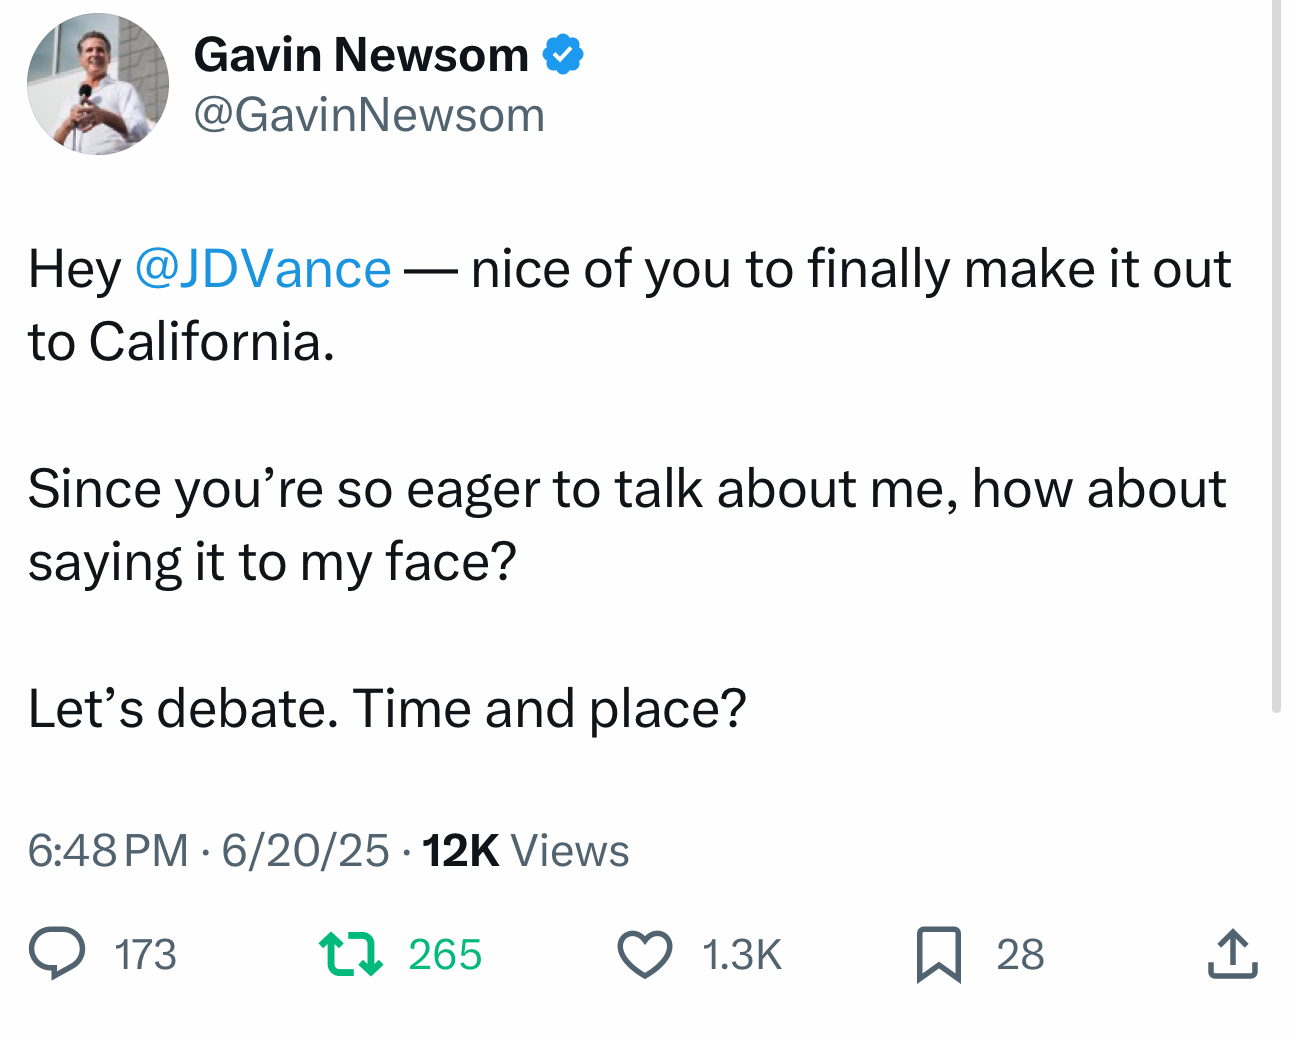The image size is (1290, 1039).
Task: Click the 173 replies count
Action: pyautogui.click(x=146, y=954)
